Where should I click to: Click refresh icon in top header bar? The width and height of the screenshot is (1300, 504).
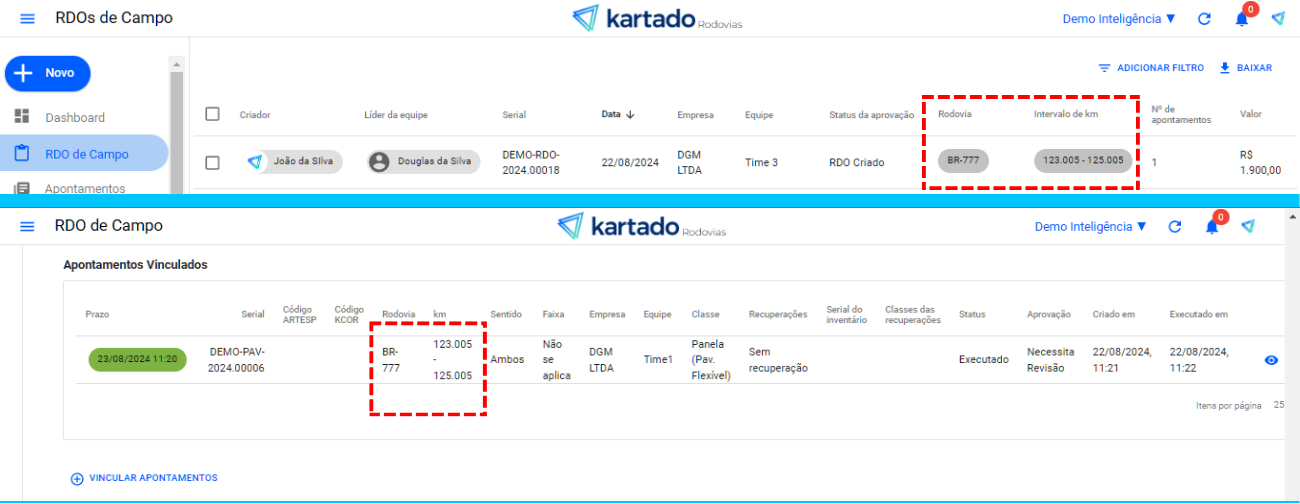click(1204, 19)
